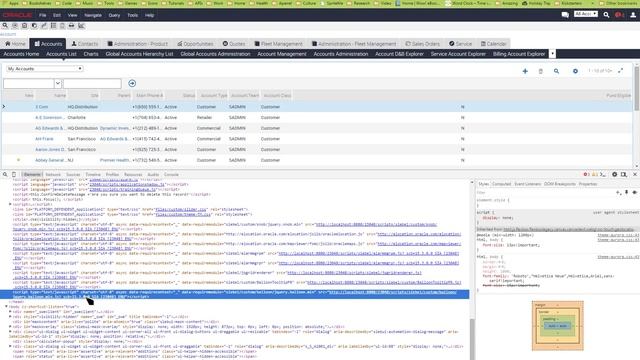Switch to the Quotes screen tab
The image size is (640, 360).
tap(234, 44)
